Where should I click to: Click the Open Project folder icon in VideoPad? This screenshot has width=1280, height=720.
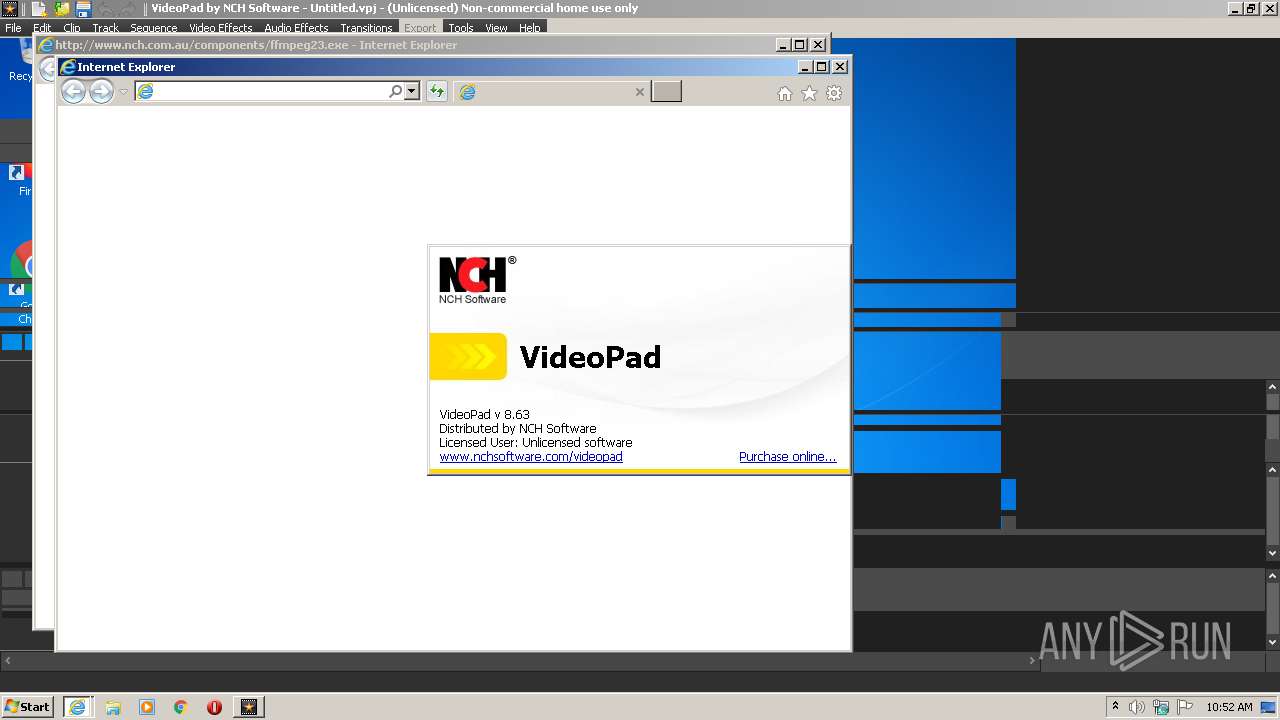(x=62, y=9)
